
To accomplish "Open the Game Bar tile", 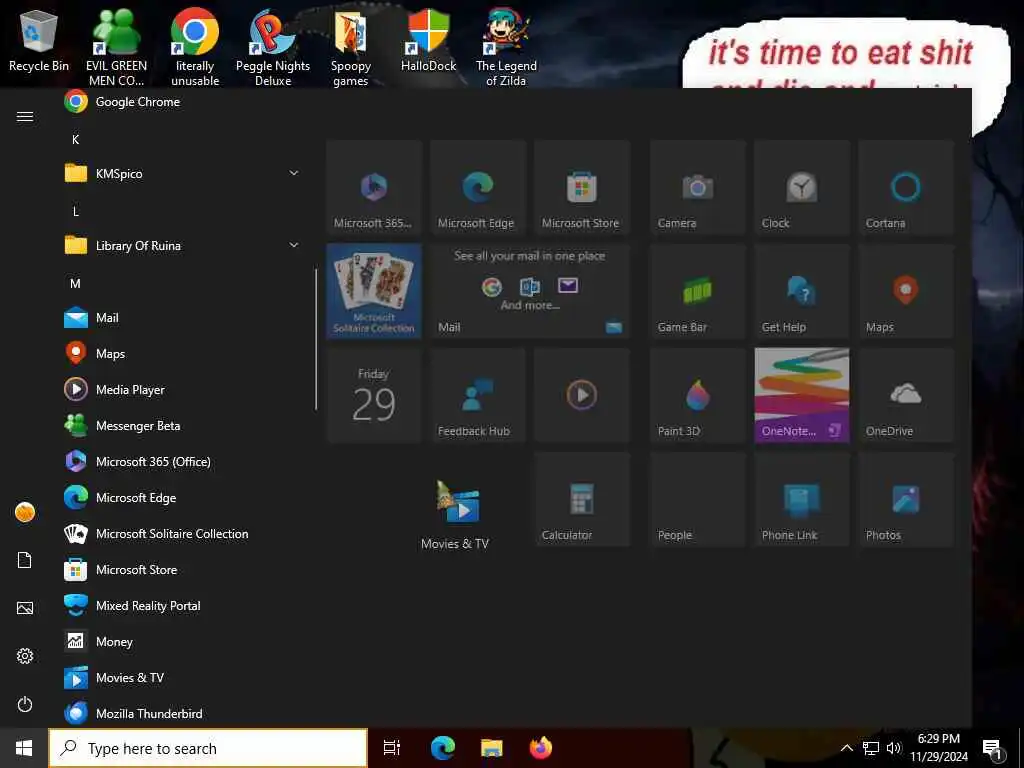I will 697,291.
